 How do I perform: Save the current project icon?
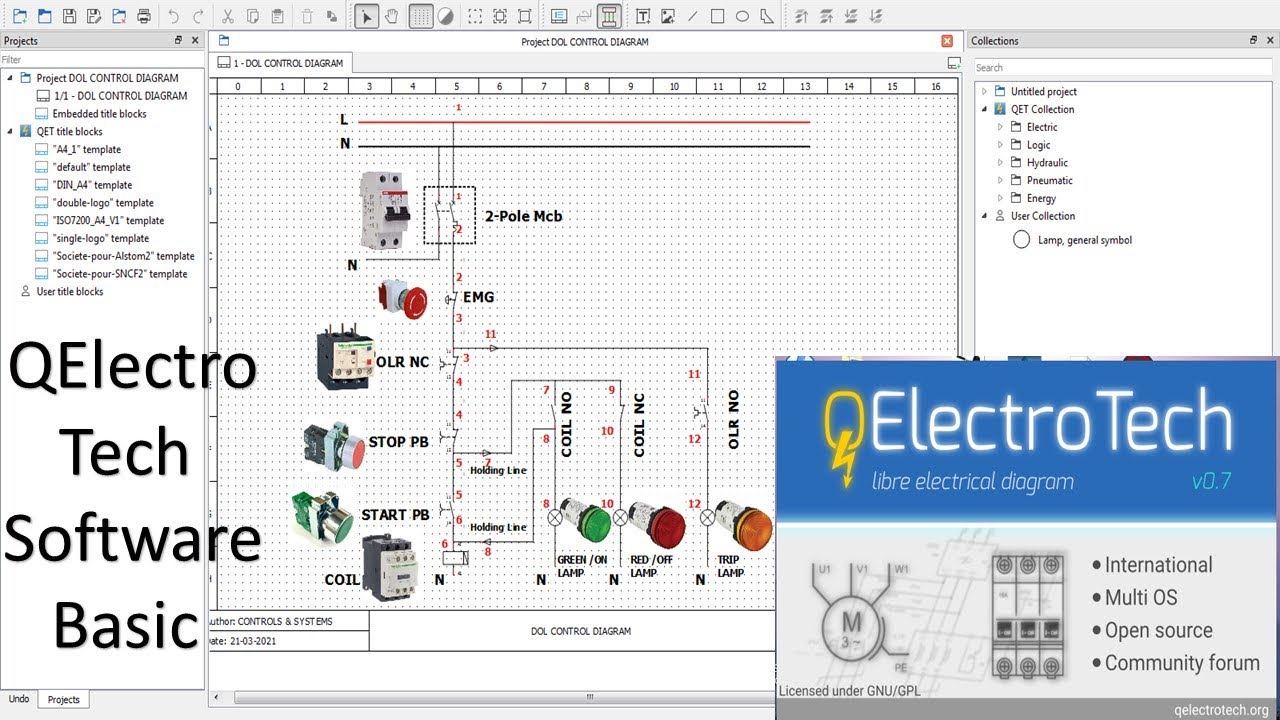(x=69, y=16)
